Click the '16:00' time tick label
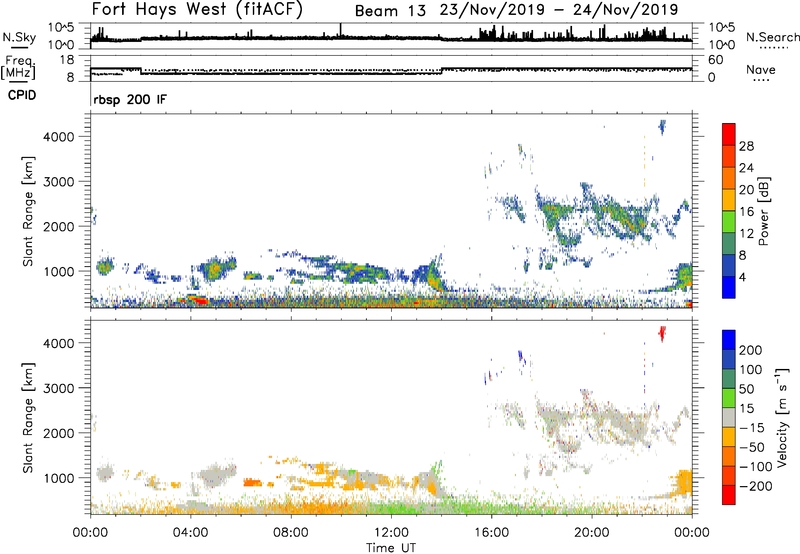 (491, 532)
